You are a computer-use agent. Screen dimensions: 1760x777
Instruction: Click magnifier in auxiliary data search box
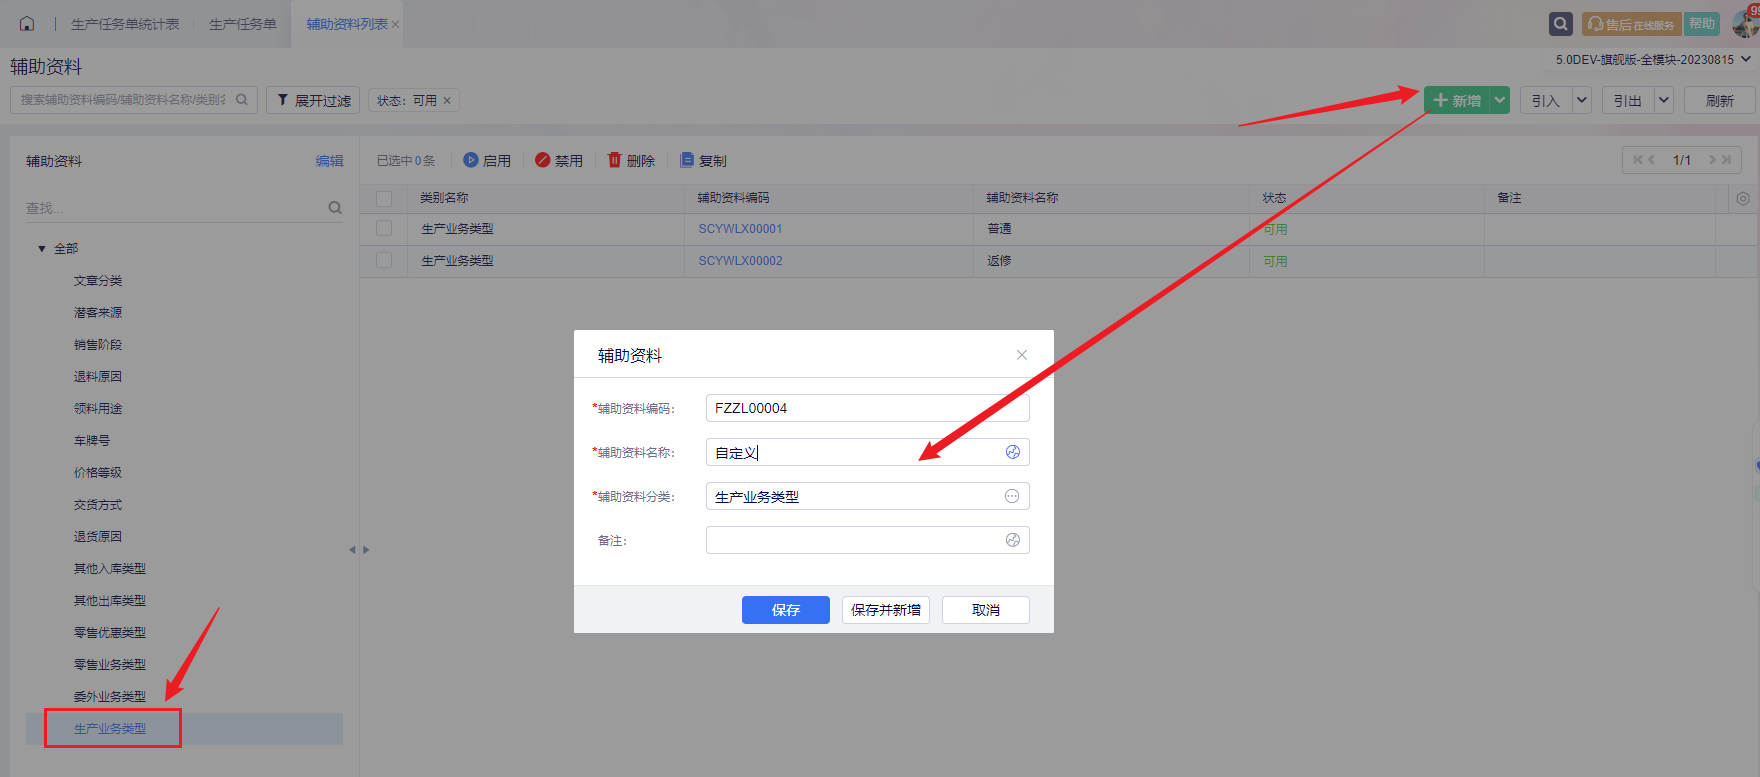tap(241, 100)
